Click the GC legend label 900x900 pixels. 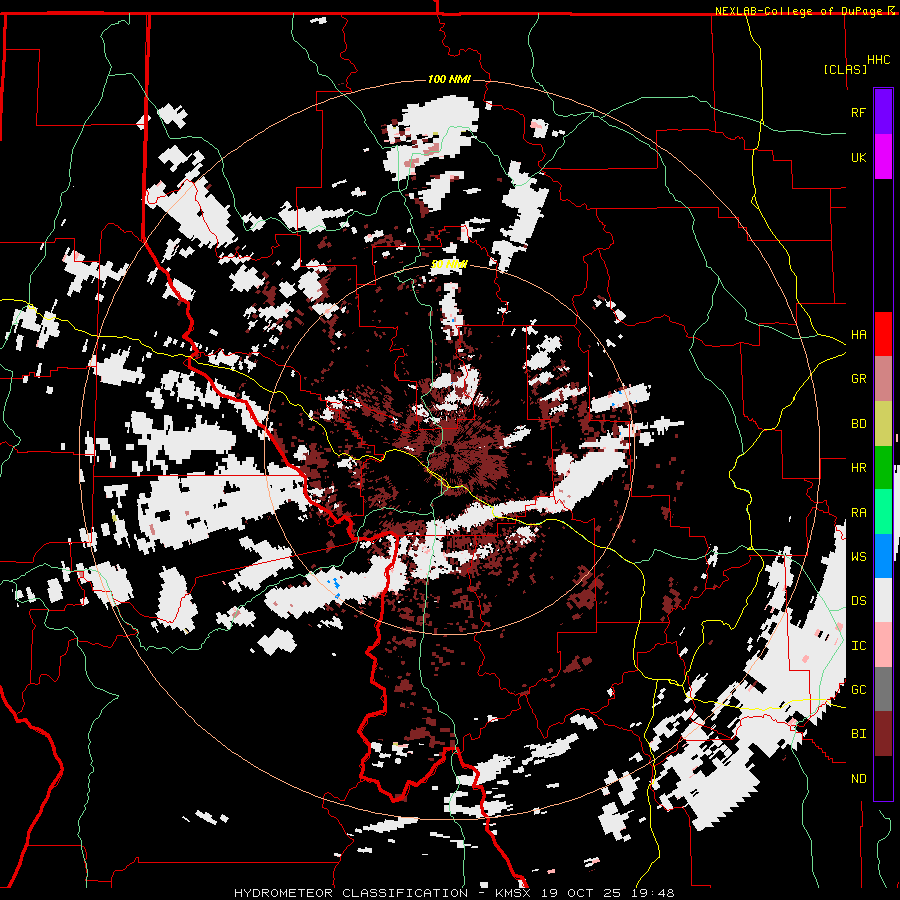858,690
